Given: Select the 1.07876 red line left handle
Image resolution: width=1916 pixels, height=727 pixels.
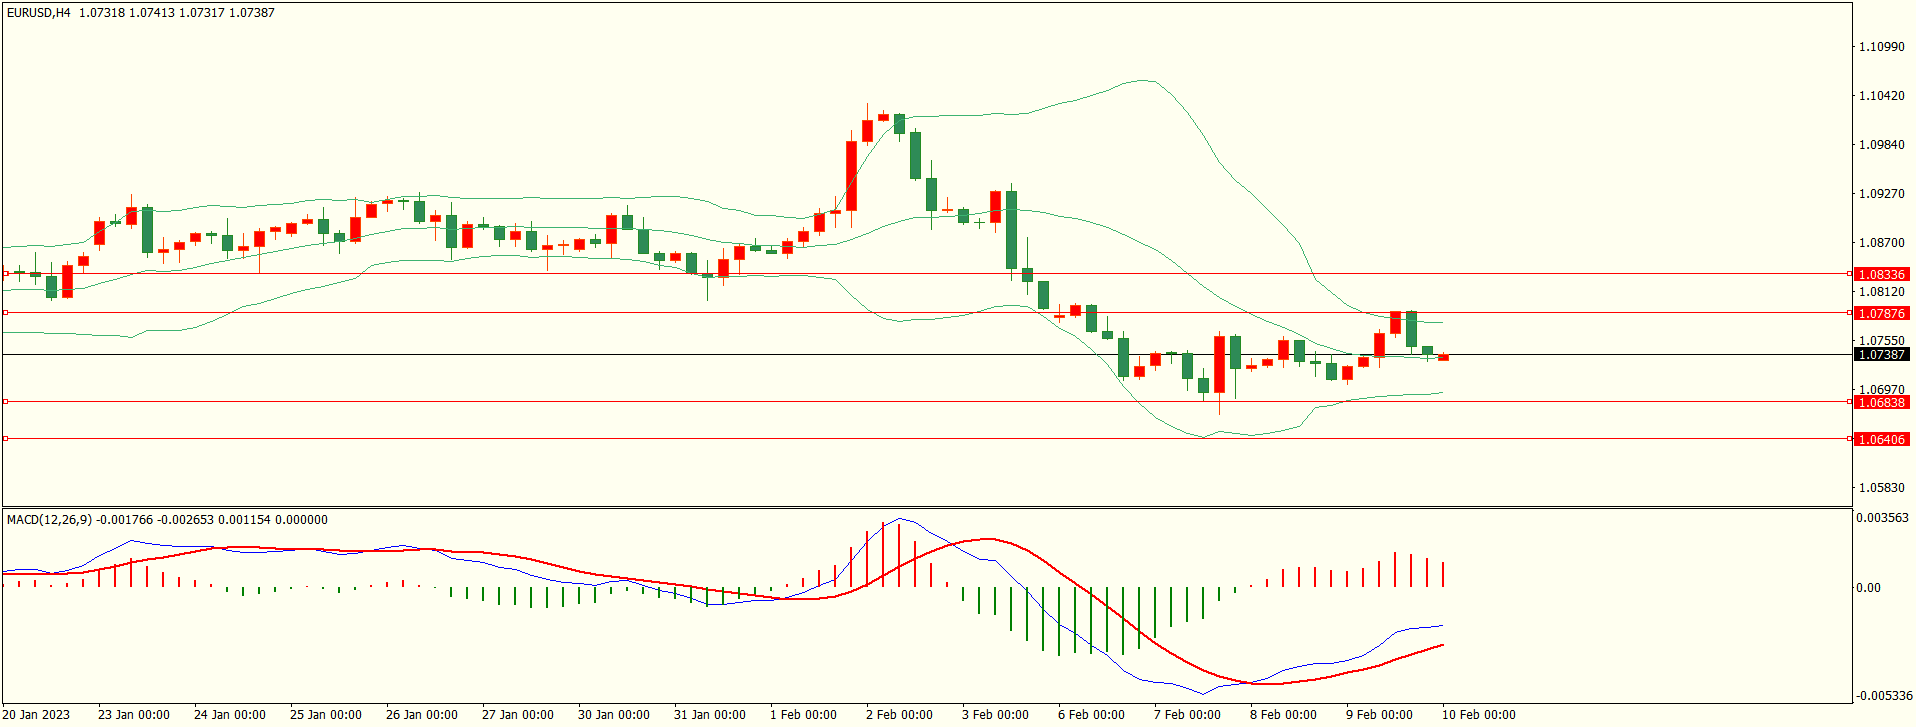Looking at the screenshot, I should click(5, 312).
